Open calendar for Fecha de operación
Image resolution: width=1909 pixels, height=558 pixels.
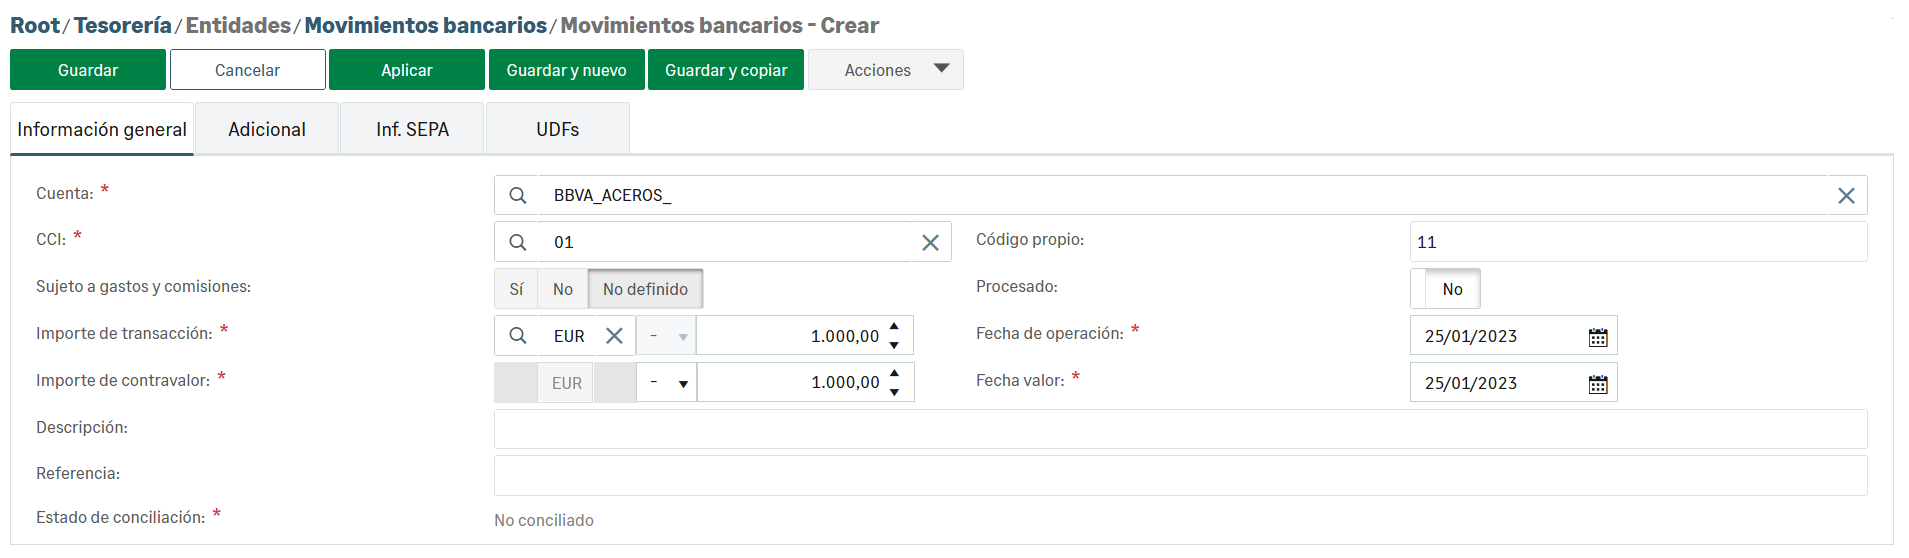(x=1597, y=337)
